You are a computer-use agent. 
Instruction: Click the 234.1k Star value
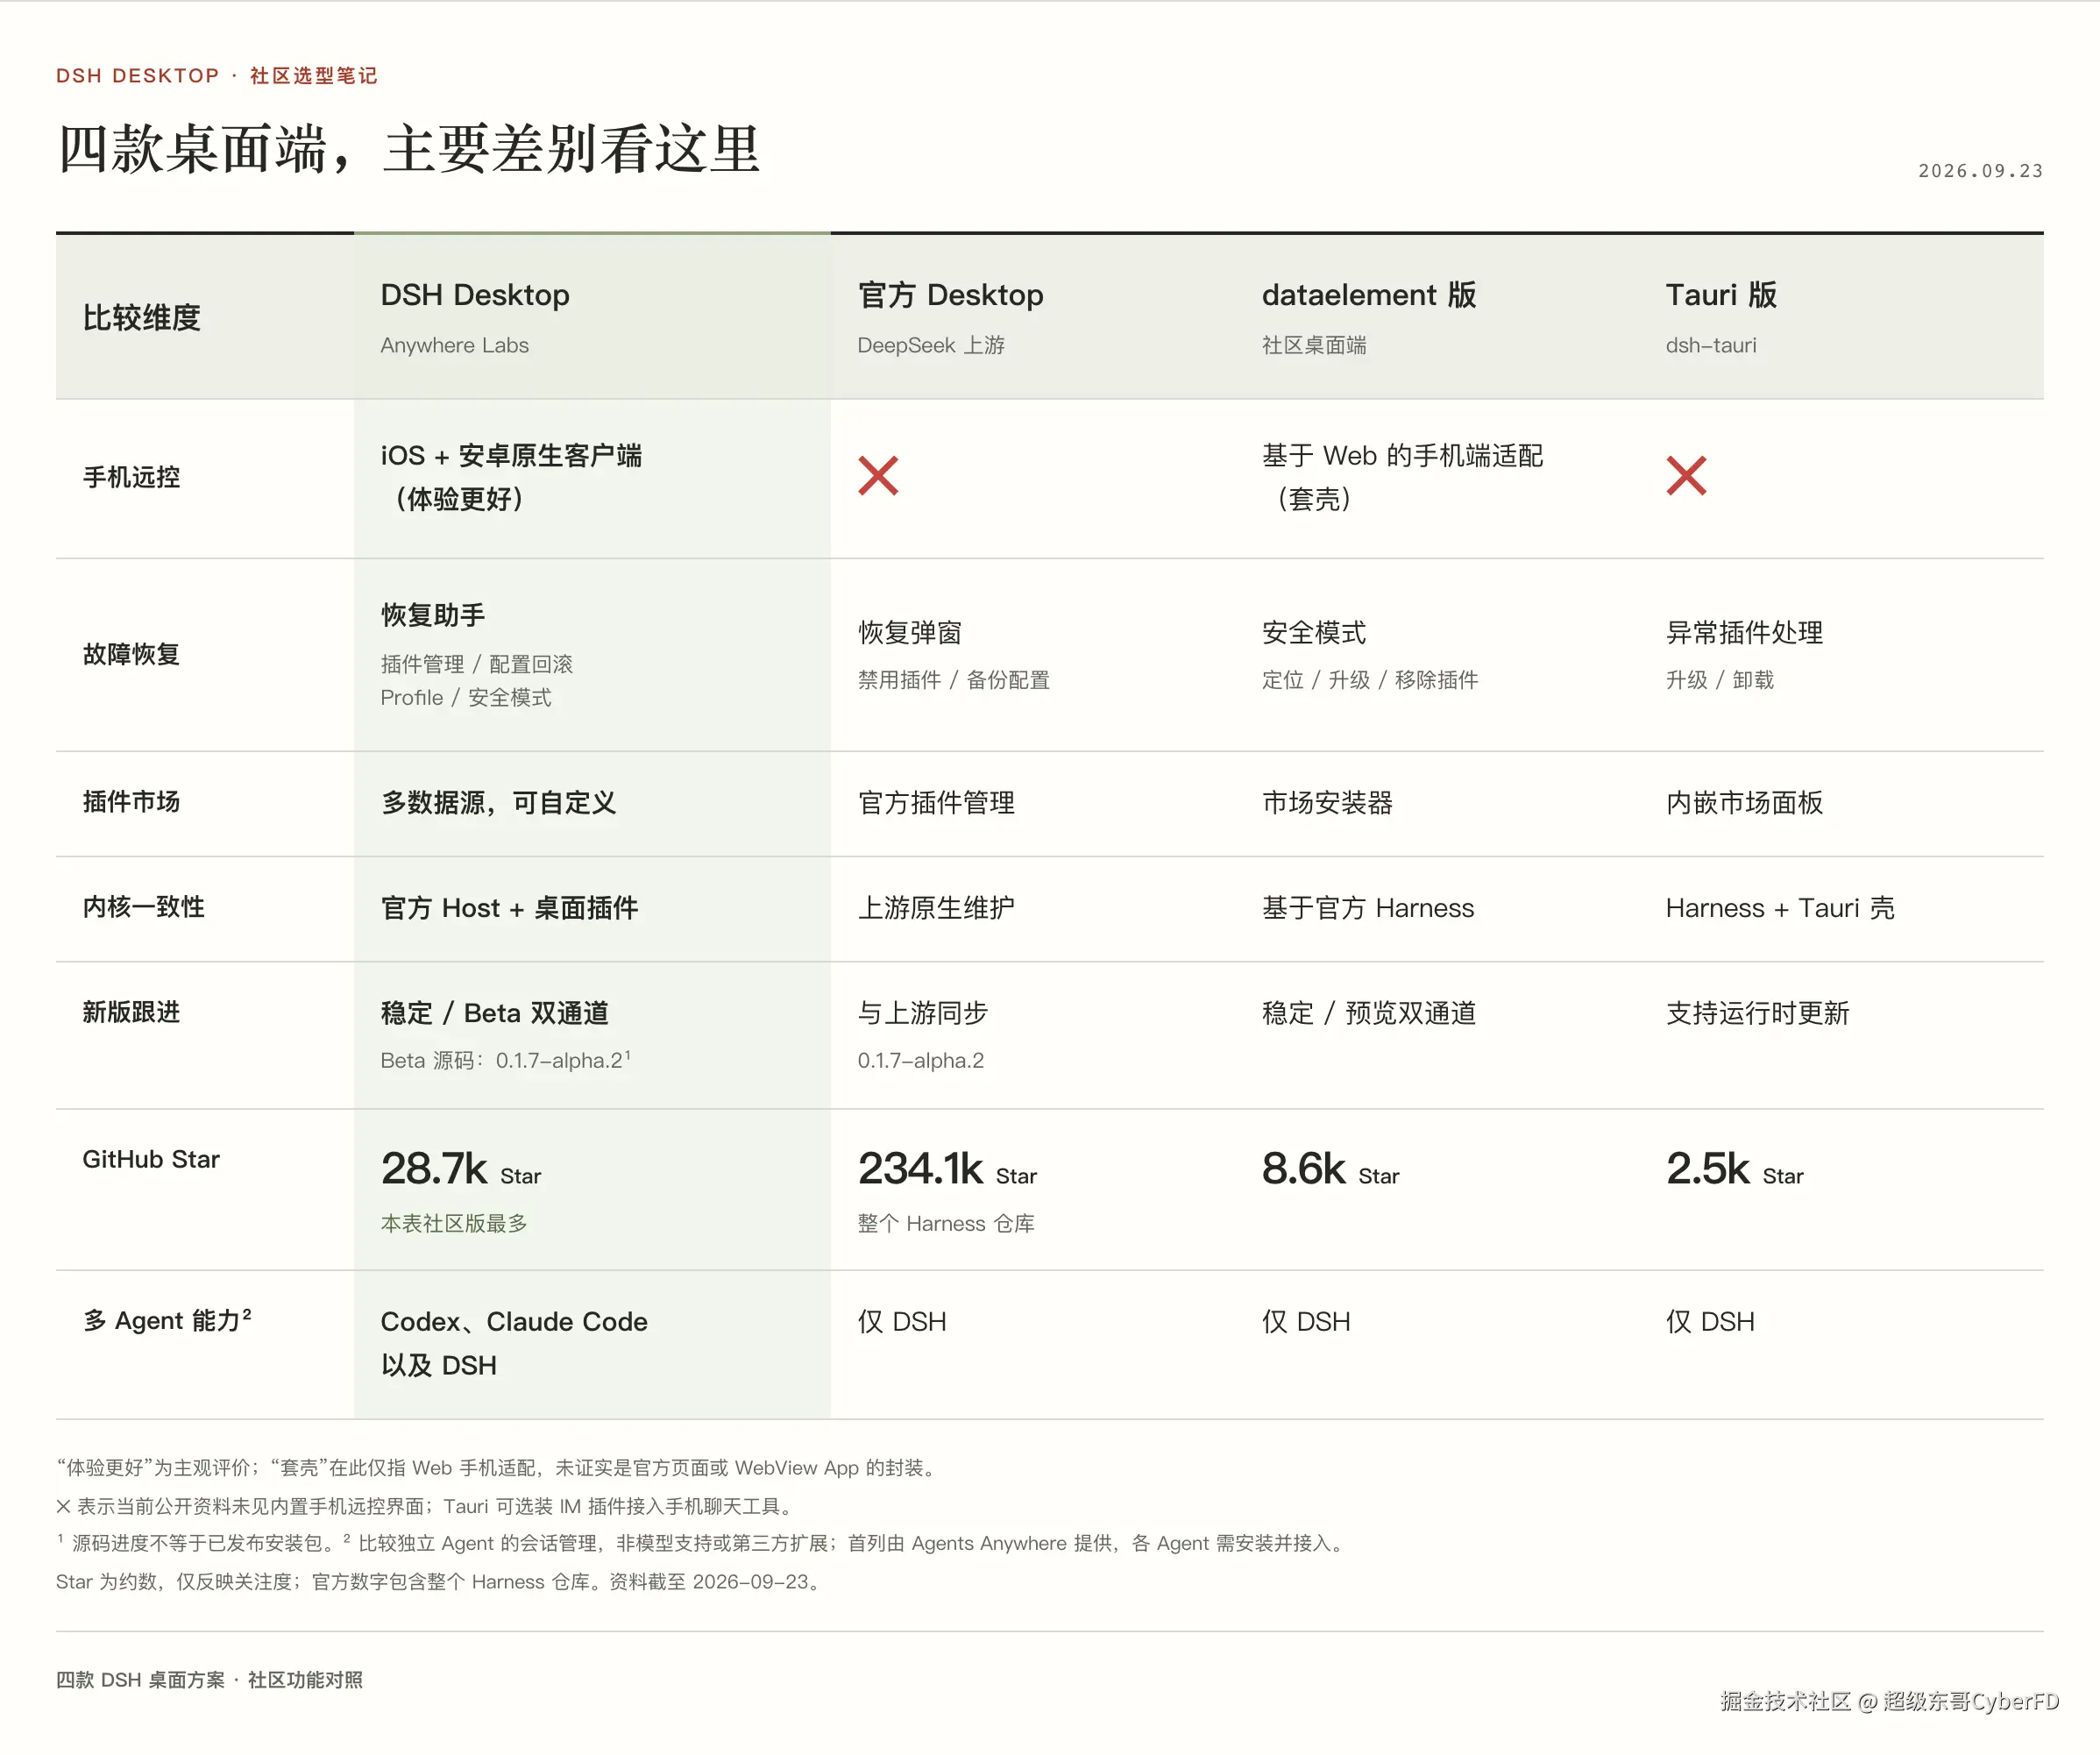947,1169
